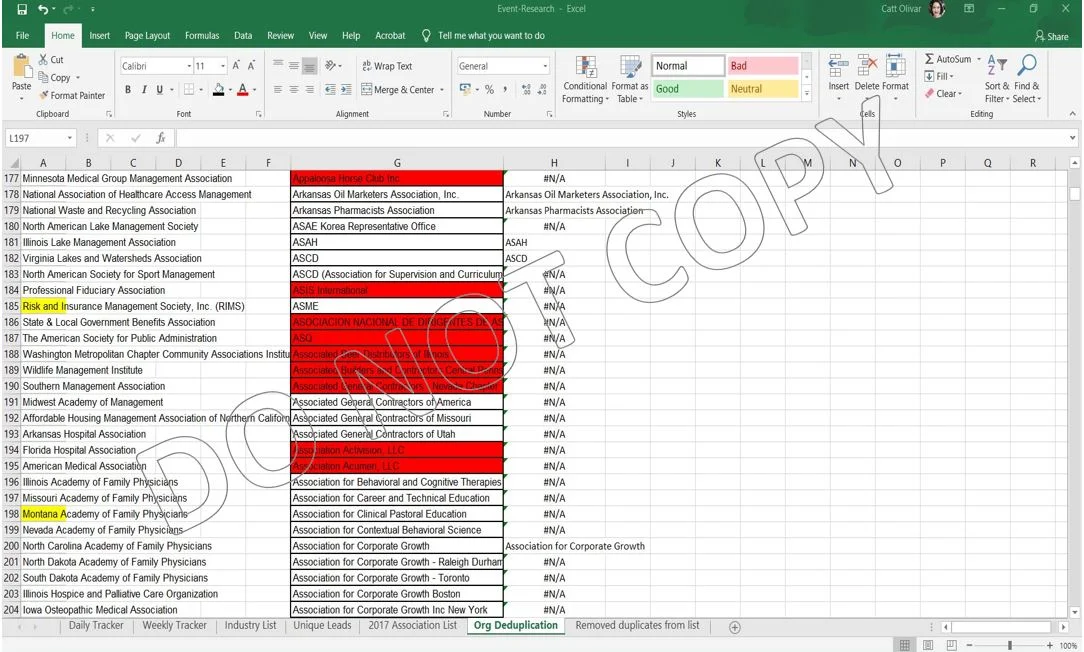Click the Save icon in title bar

(21, 9)
